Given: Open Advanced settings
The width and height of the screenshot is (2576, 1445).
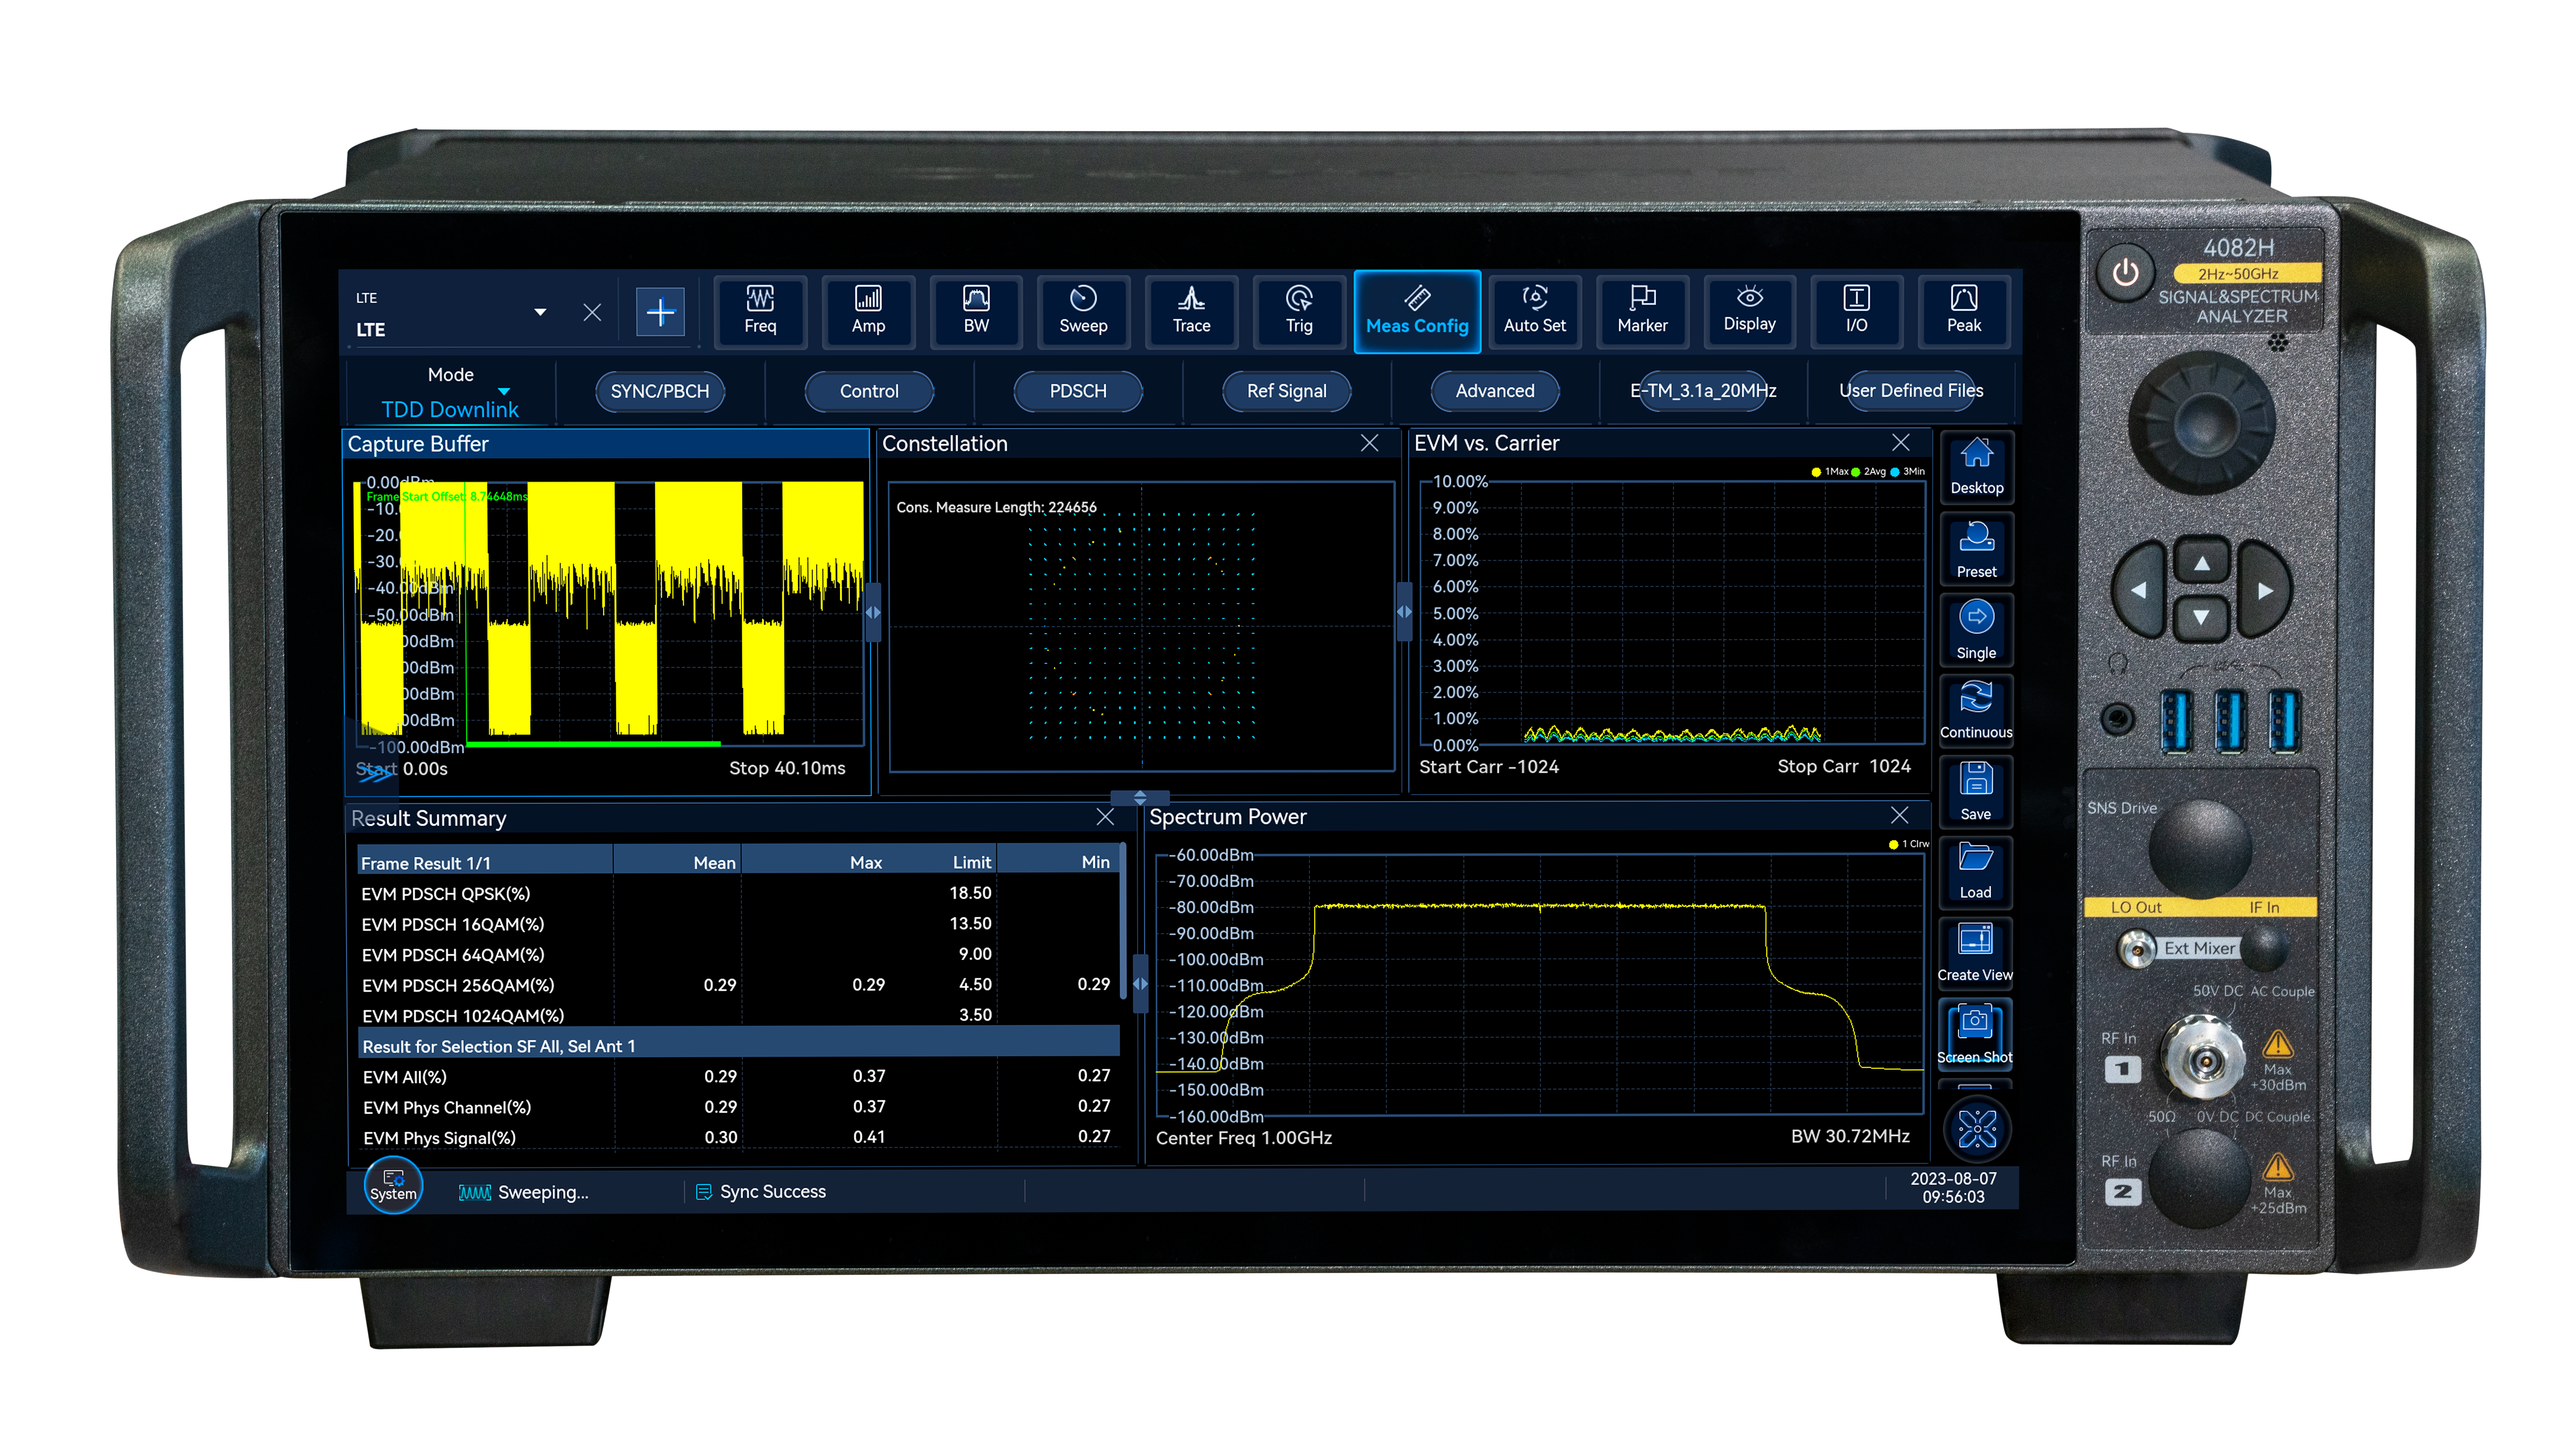Looking at the screenshot, I should pos(1495,391).
